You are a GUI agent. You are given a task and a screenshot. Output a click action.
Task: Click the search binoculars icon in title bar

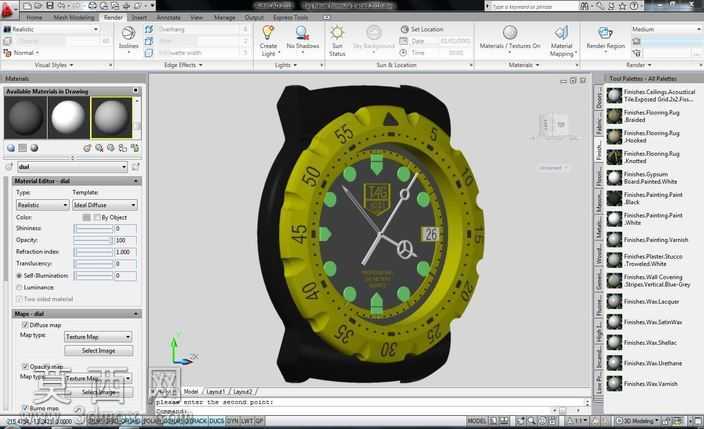point(584,6)
